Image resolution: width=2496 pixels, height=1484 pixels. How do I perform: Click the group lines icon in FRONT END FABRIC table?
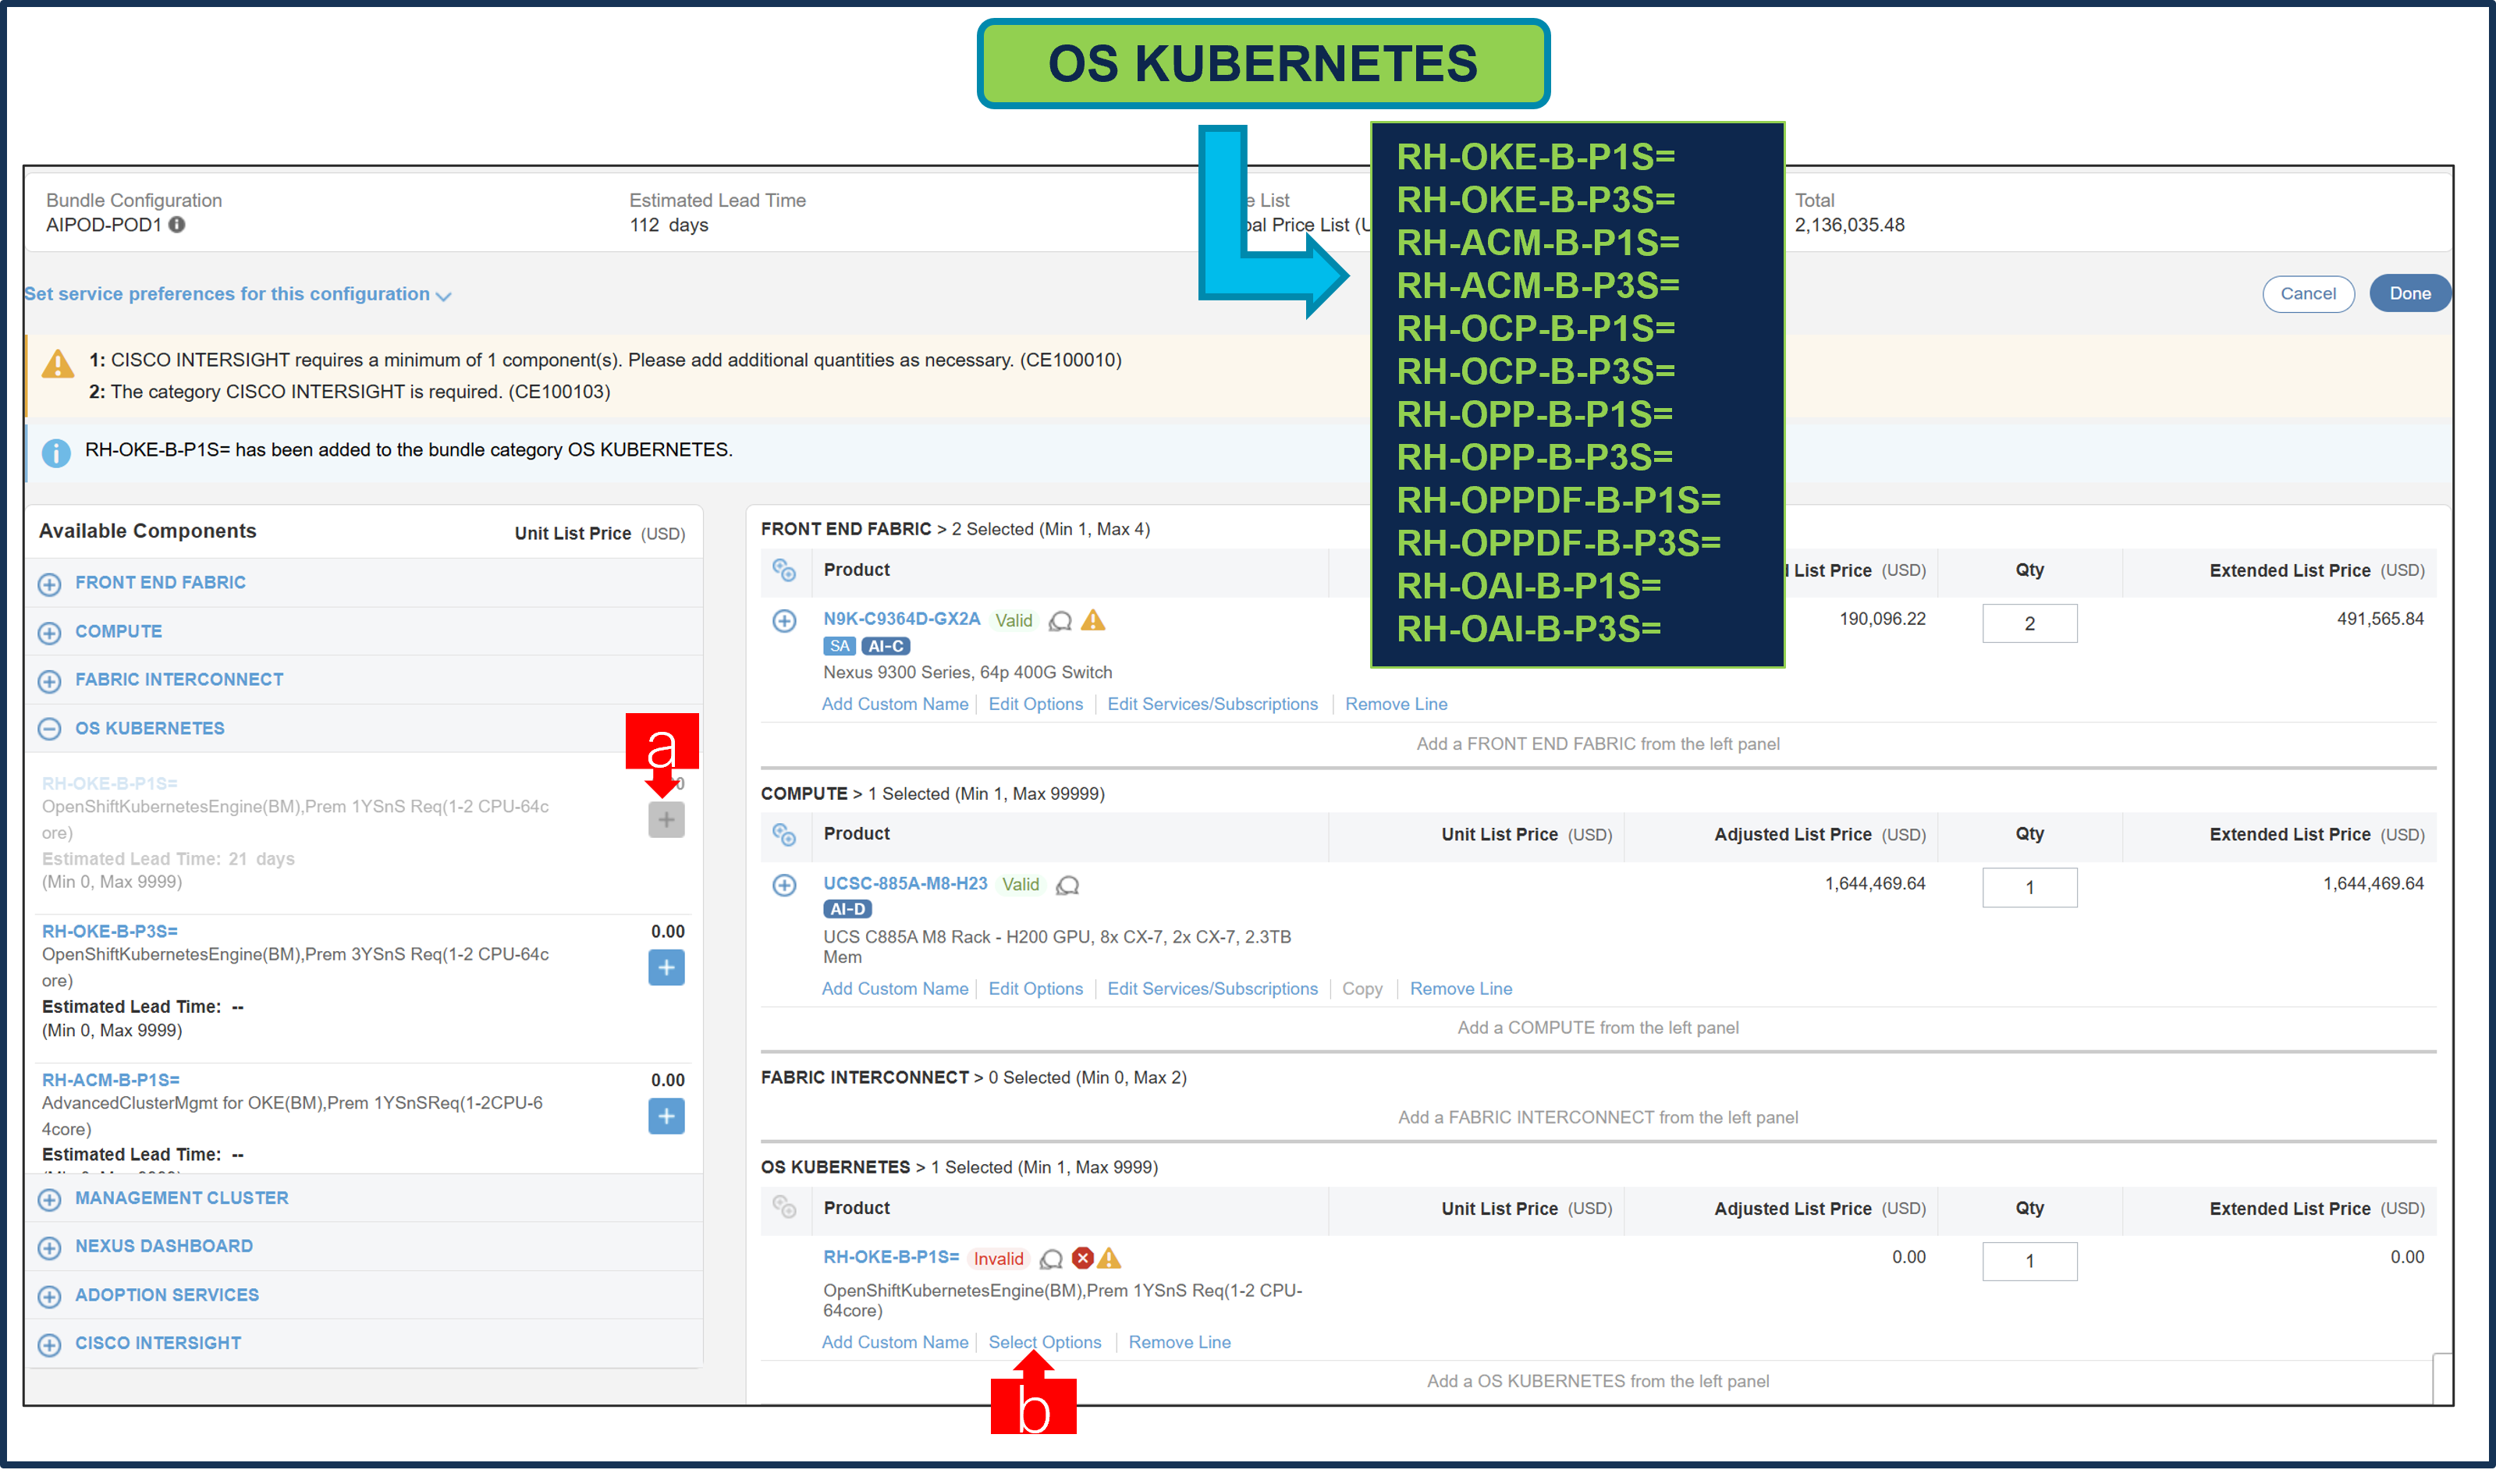coord(784,571)
